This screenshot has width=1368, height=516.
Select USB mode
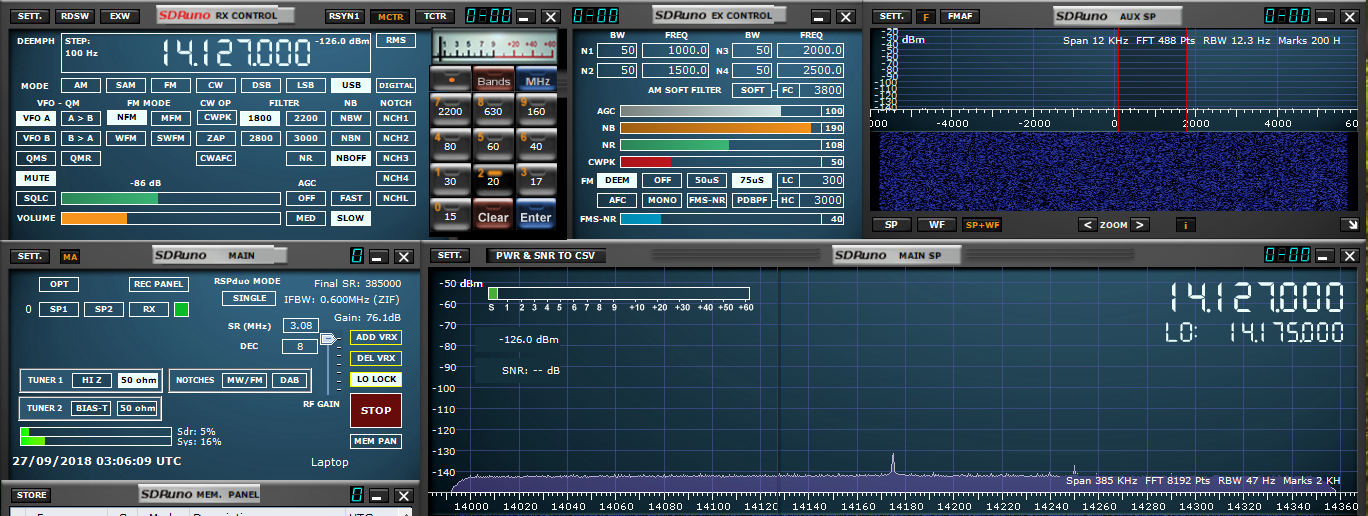point(350,86)
